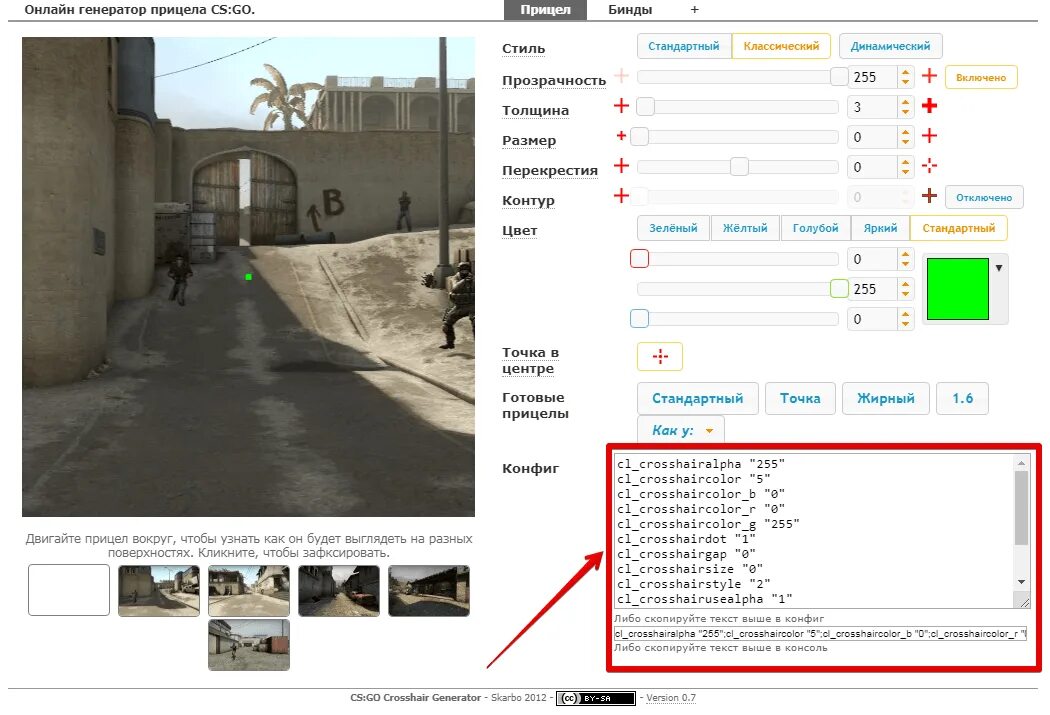The height and width of the screenshot is (715, 1050).
Task: Click the config textarea scroll-up arrow
Action: (x=1021, y=463)
